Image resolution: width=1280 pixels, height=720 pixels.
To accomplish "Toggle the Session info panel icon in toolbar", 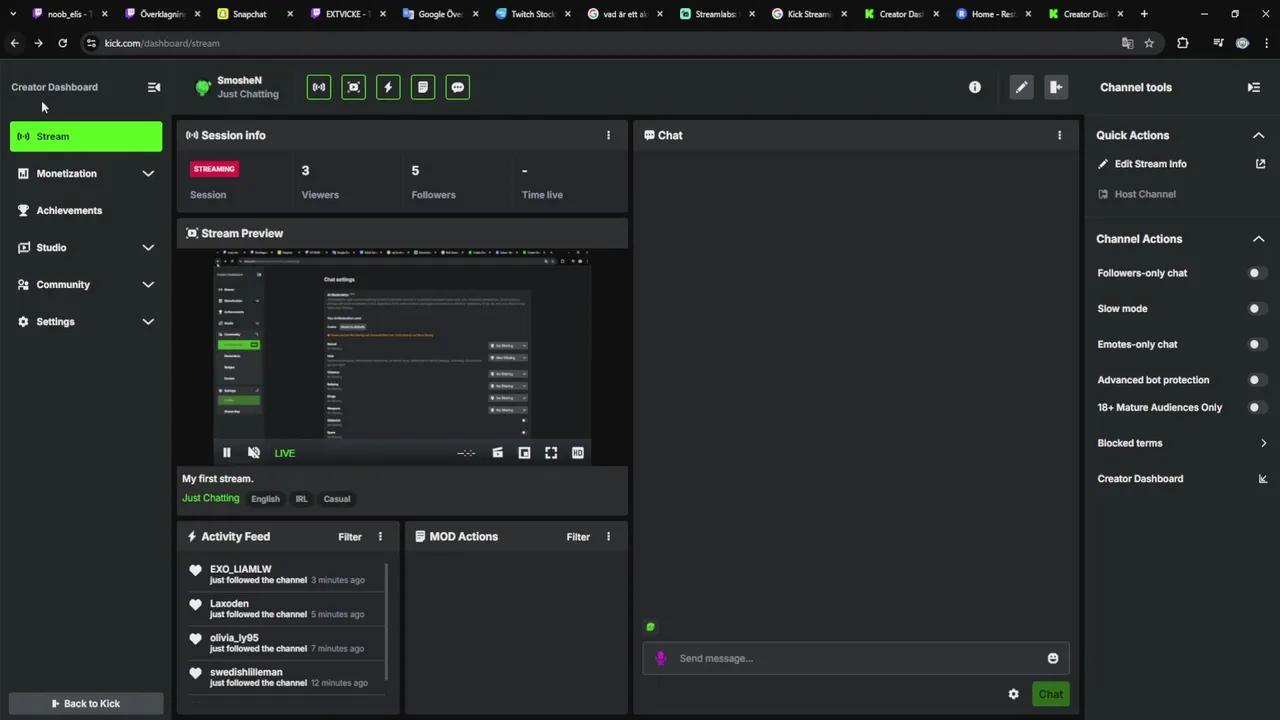I will (x=319, y=87).
